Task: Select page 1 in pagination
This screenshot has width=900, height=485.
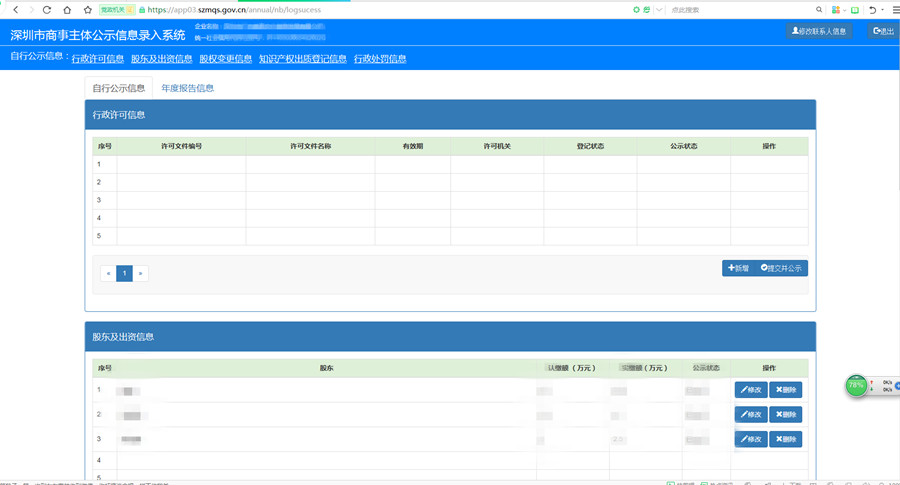Action: [124, 273]
